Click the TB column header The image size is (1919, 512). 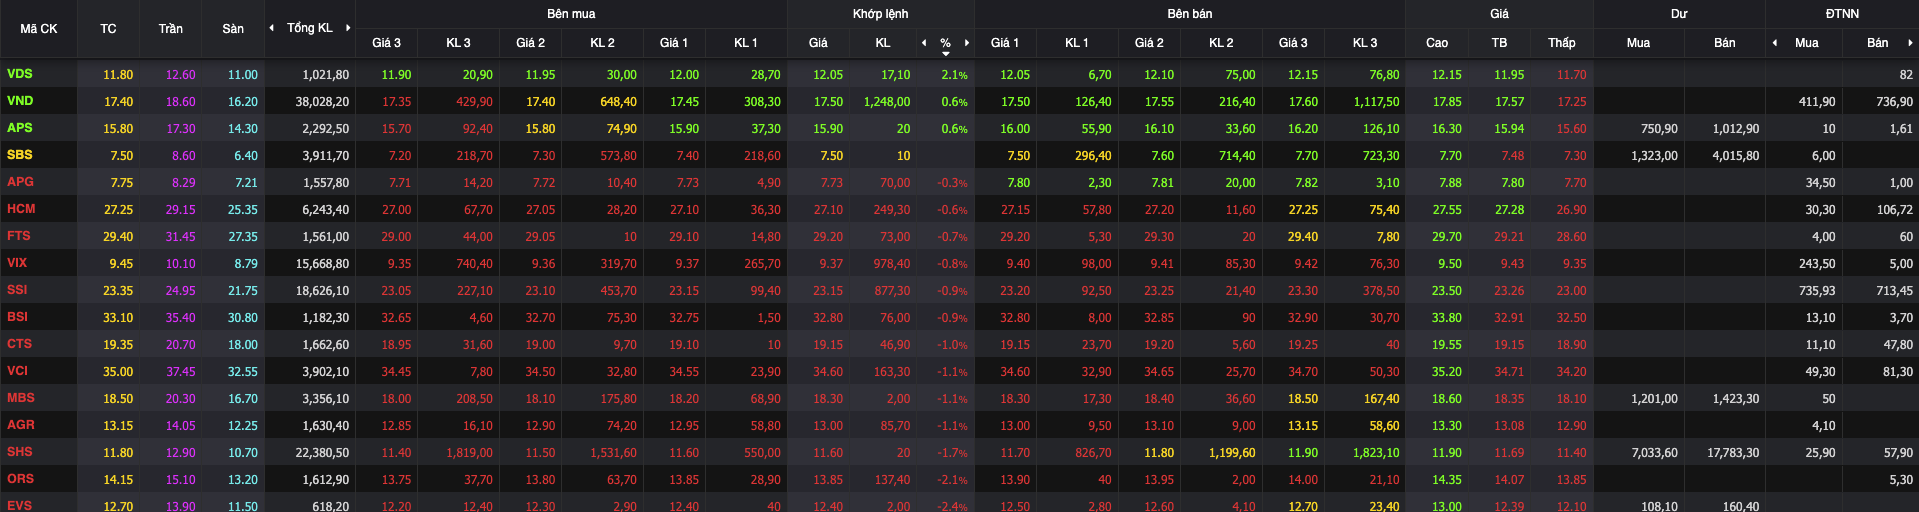tap(1499, 43)
